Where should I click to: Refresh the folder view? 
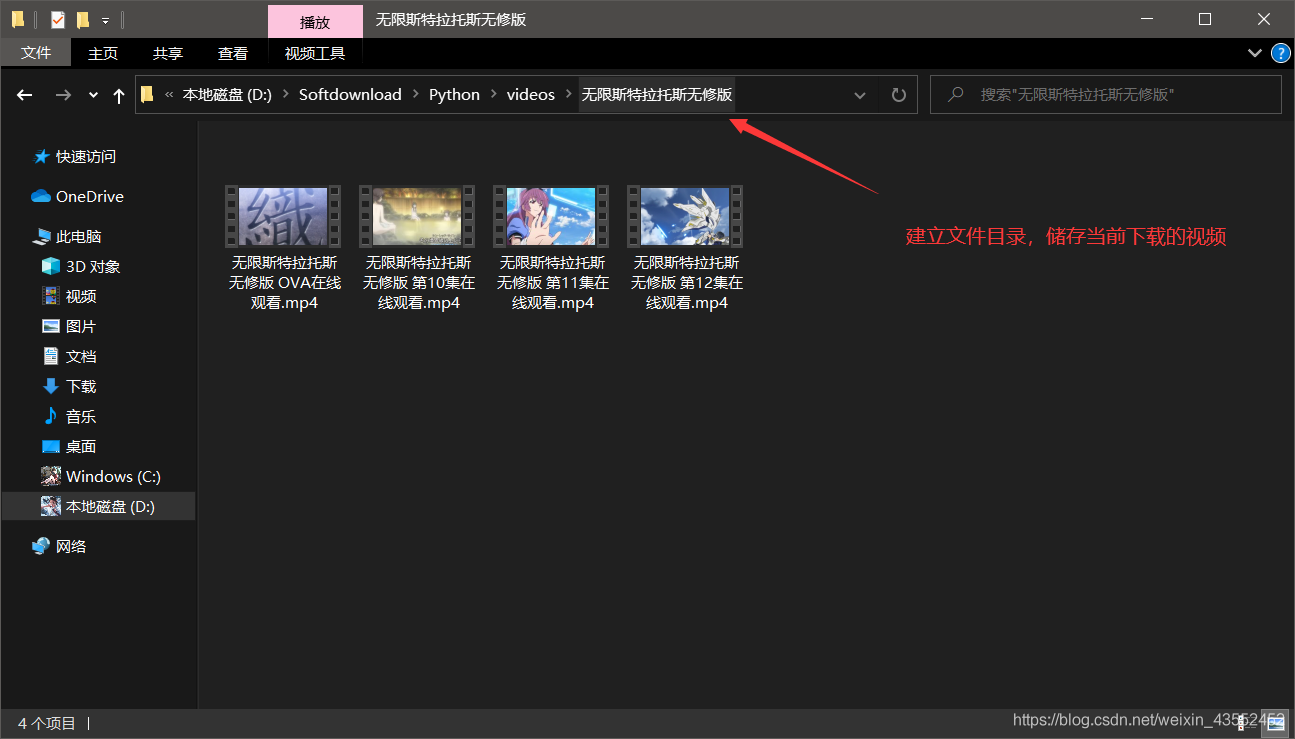click(898, 95)
